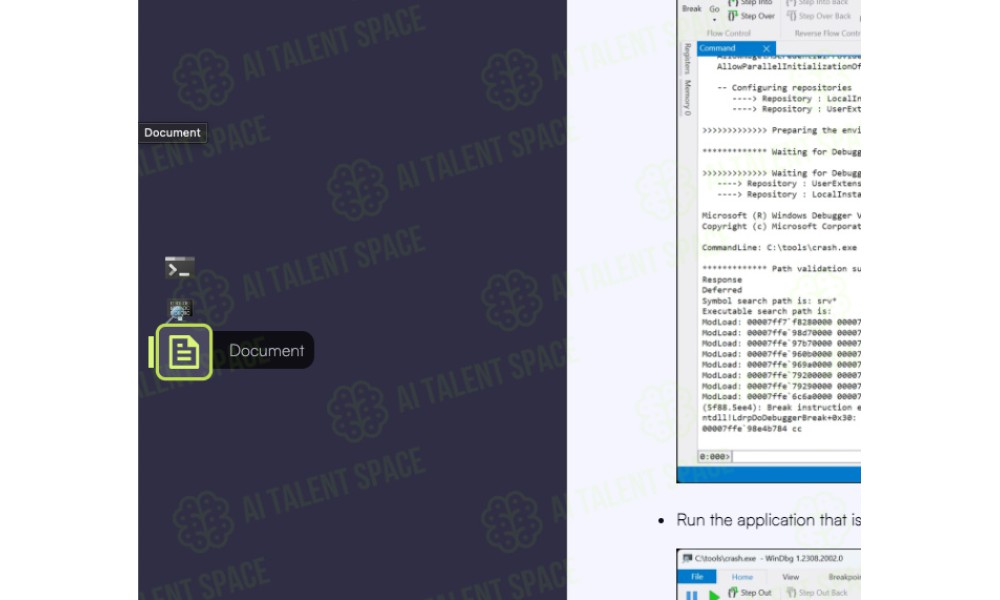Click the lower WinDbg title bar app icon
The image size is (1000, 600).
coord(687,559)
